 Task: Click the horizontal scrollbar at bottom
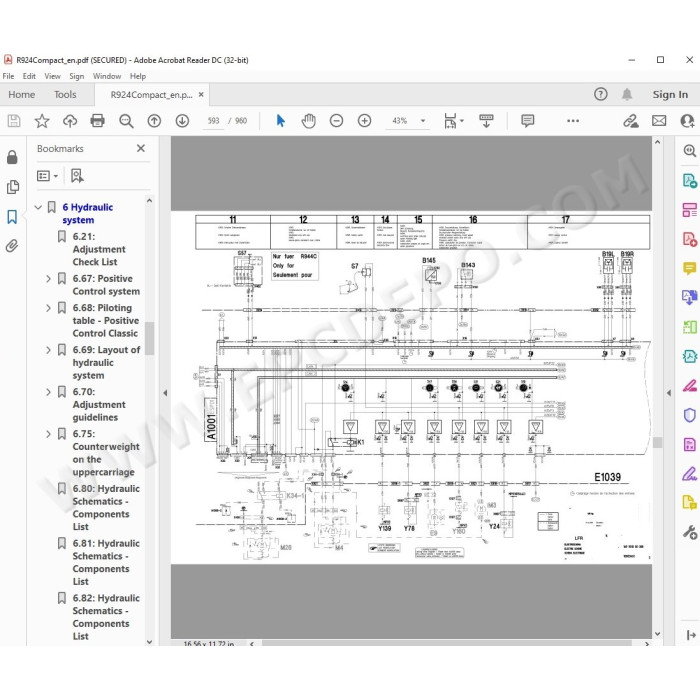pos(446,643)
